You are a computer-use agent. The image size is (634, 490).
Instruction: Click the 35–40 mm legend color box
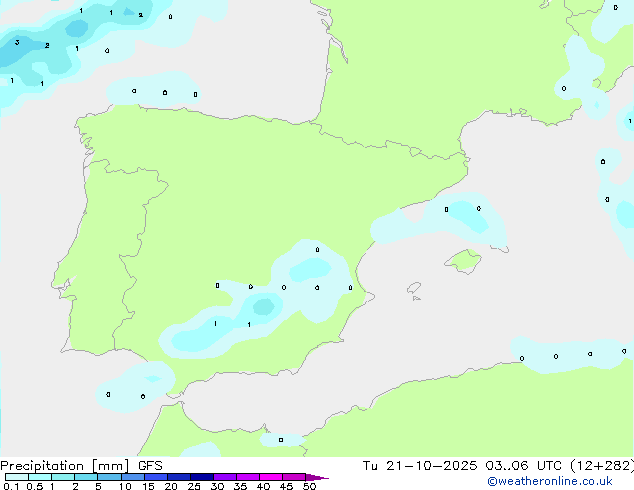248,477
